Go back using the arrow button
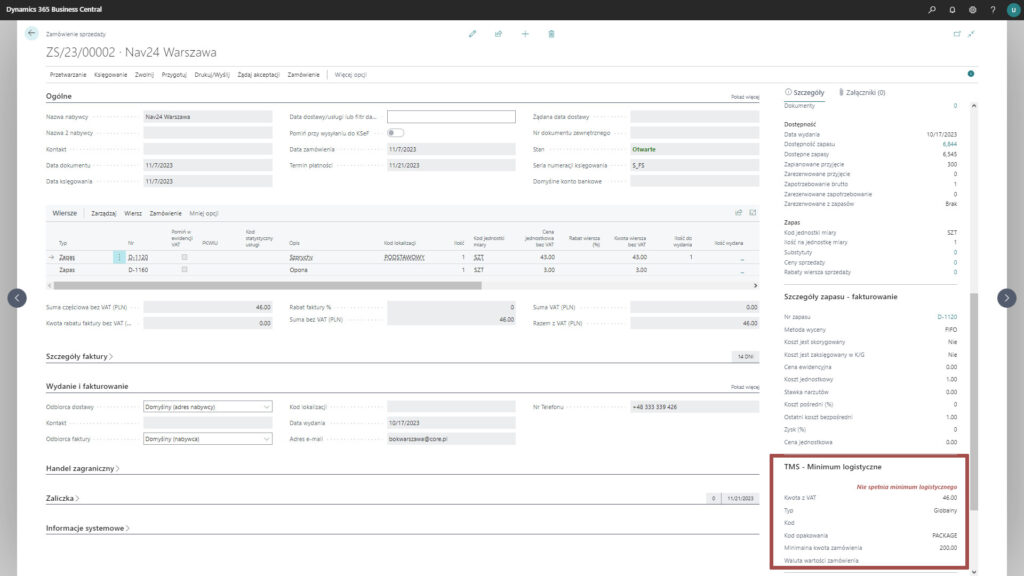 pyautogui.click(x=31, y=33)
